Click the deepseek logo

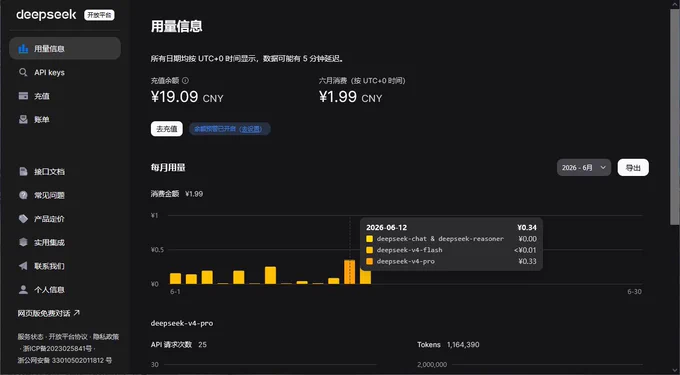[46, 15]
